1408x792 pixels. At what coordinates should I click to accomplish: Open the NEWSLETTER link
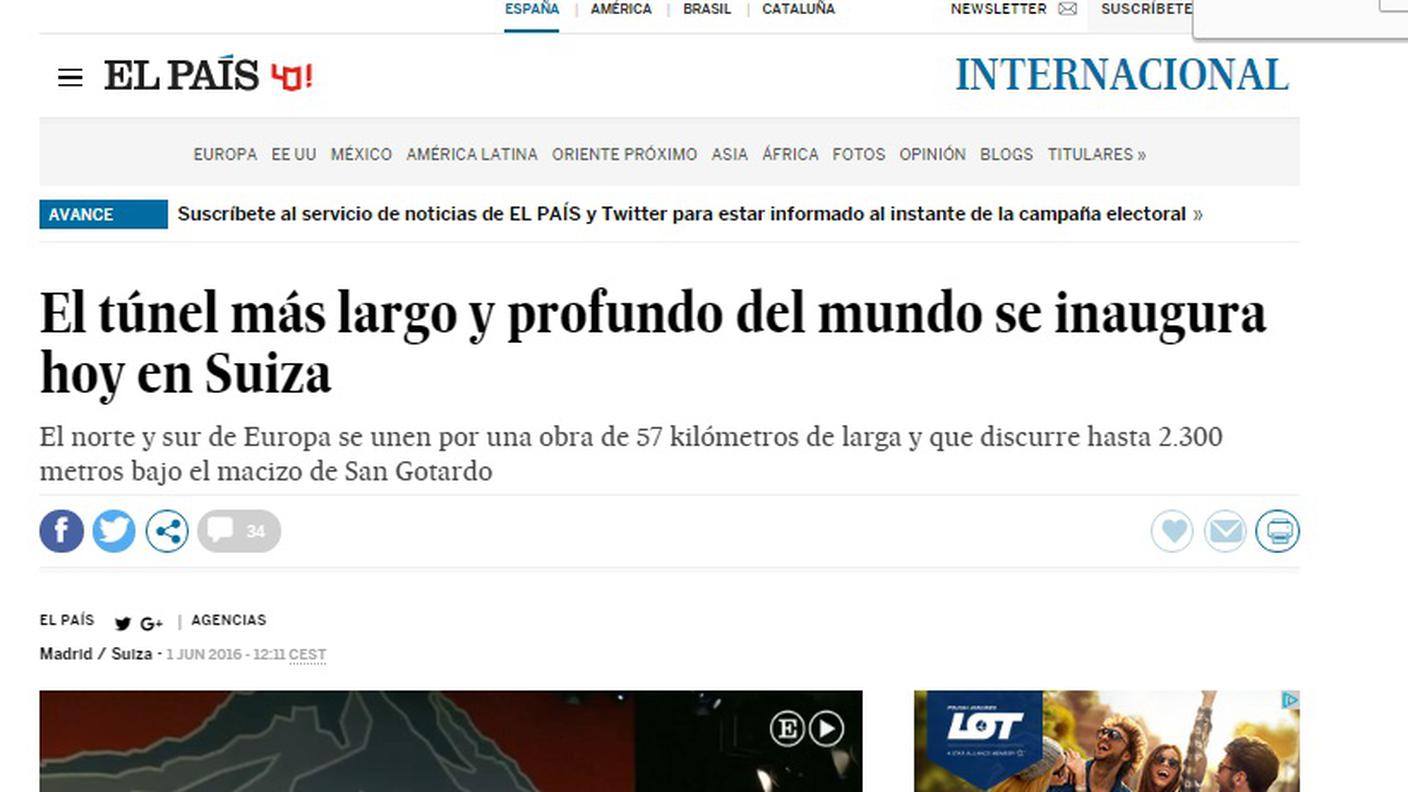click(x=998, y=9)
